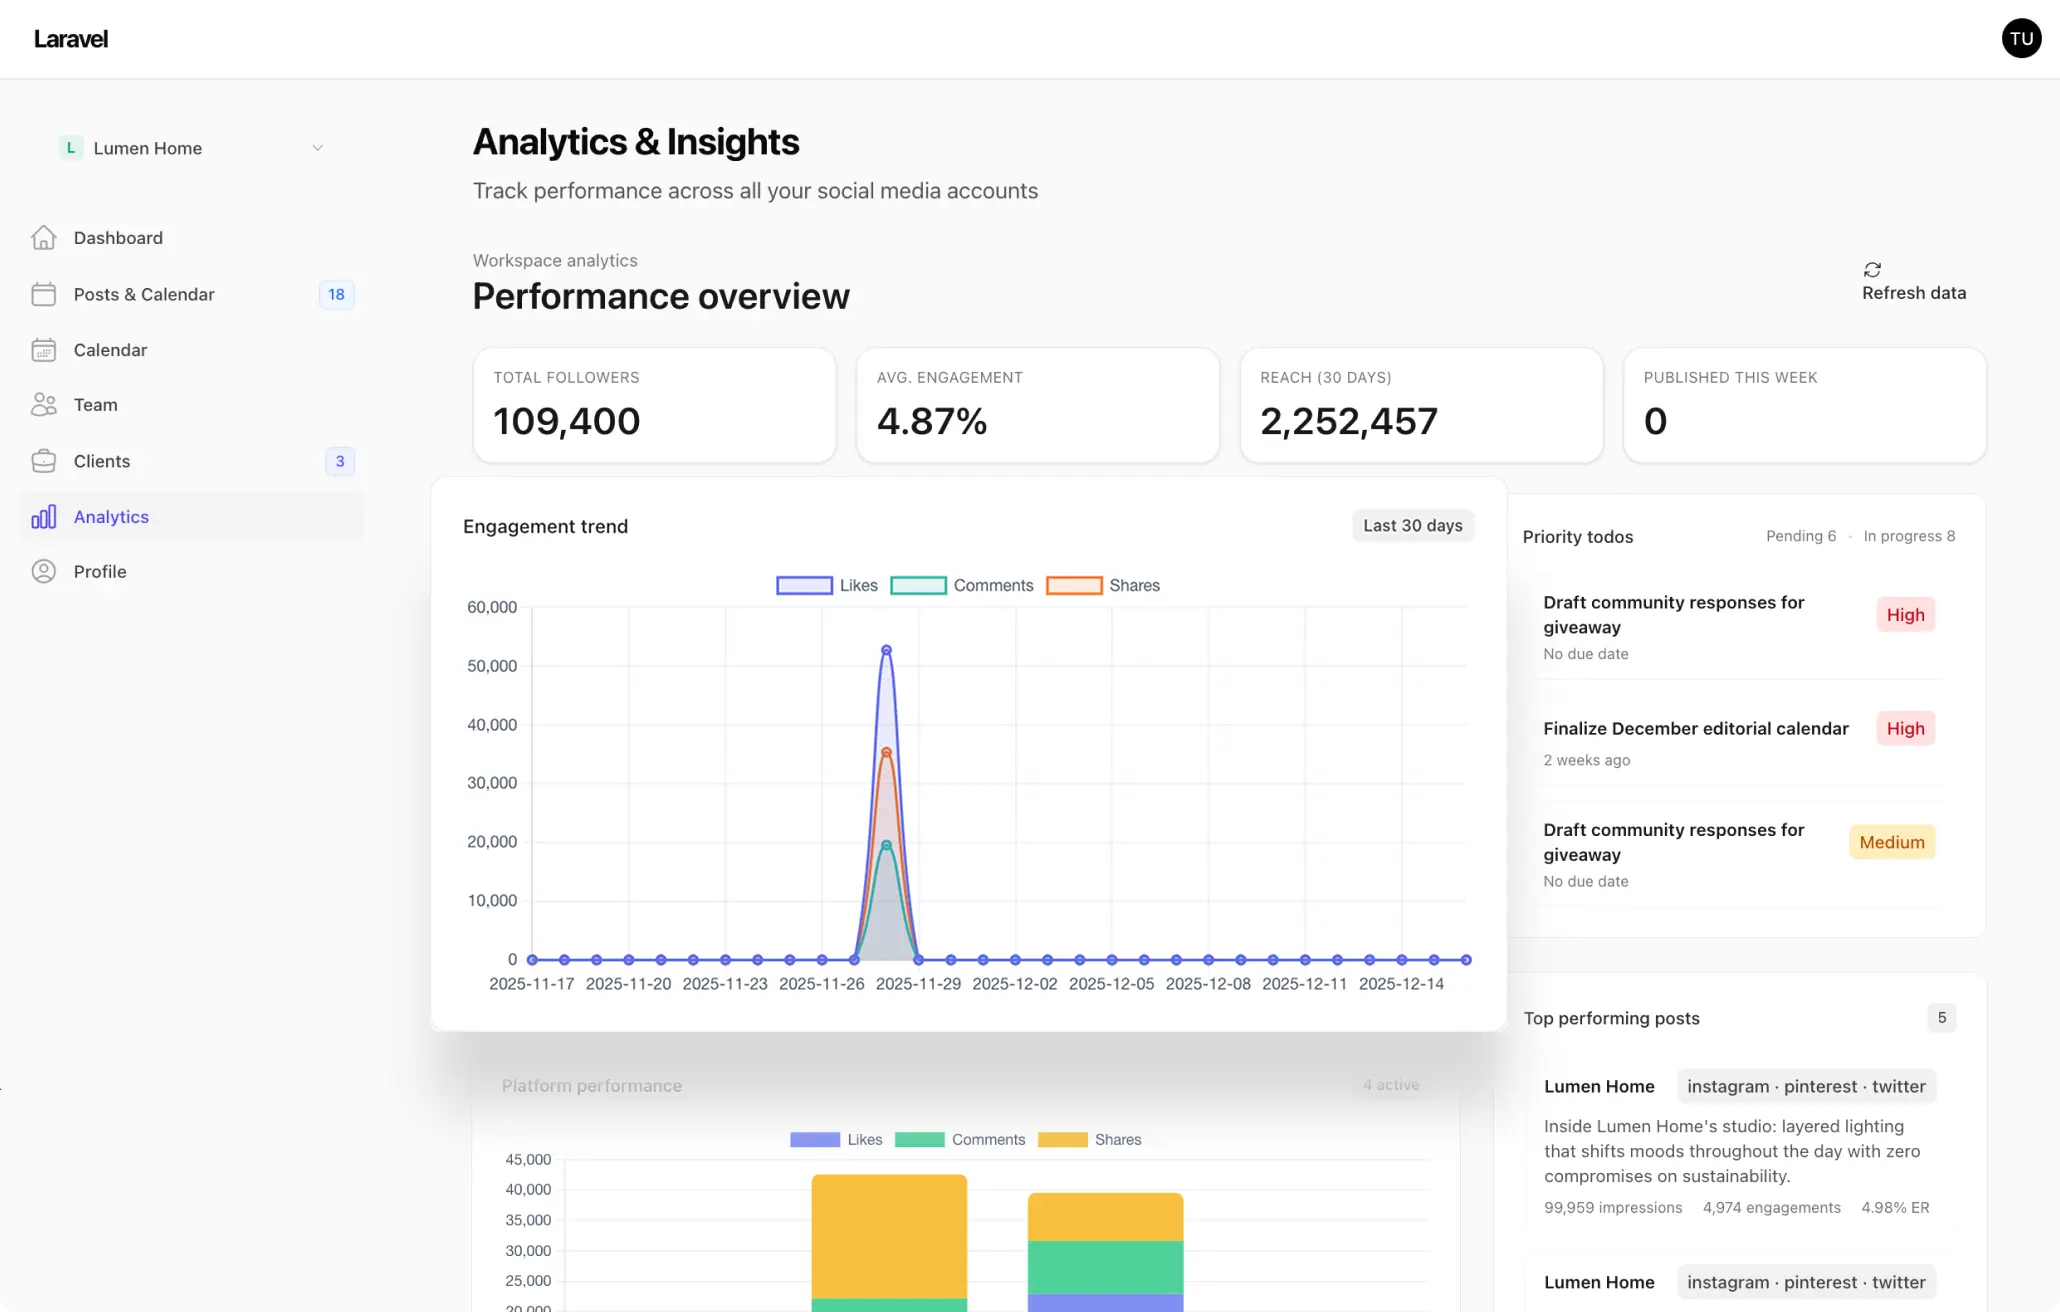Viewport: 2060px width, 1312px height.
Task: Select the Posts & Calendar sidebar icon
Action: pos(44,294)
